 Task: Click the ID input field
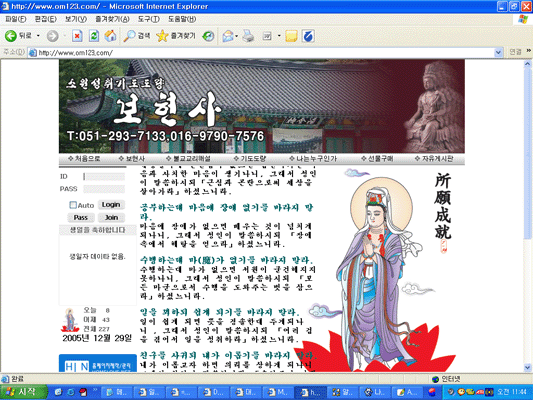[104, 176]
